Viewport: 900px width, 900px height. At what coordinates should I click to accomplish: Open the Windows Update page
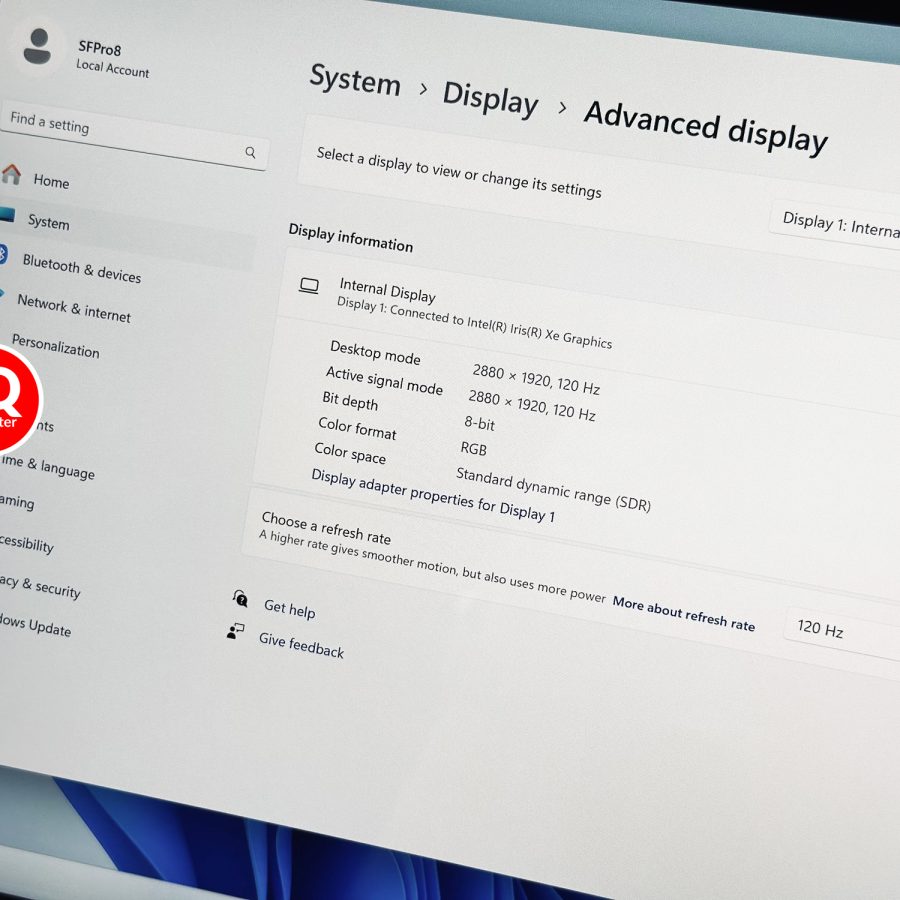(x=36, y=626)
